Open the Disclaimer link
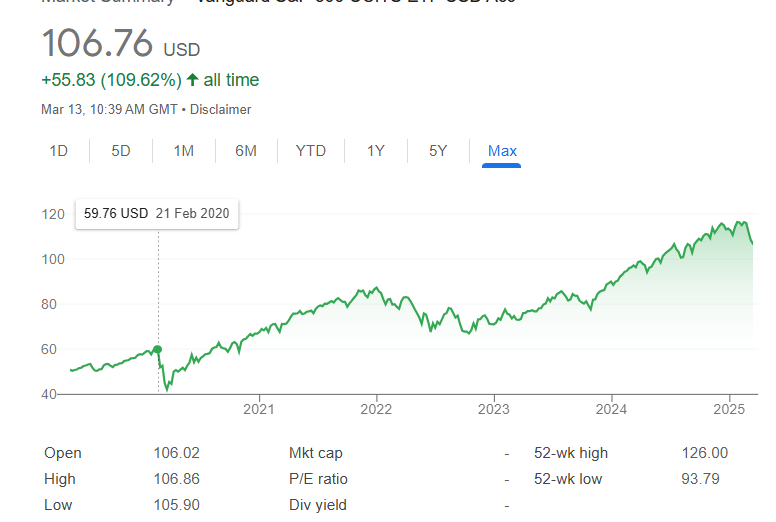 pyautogui.click(x=220, y=109)
